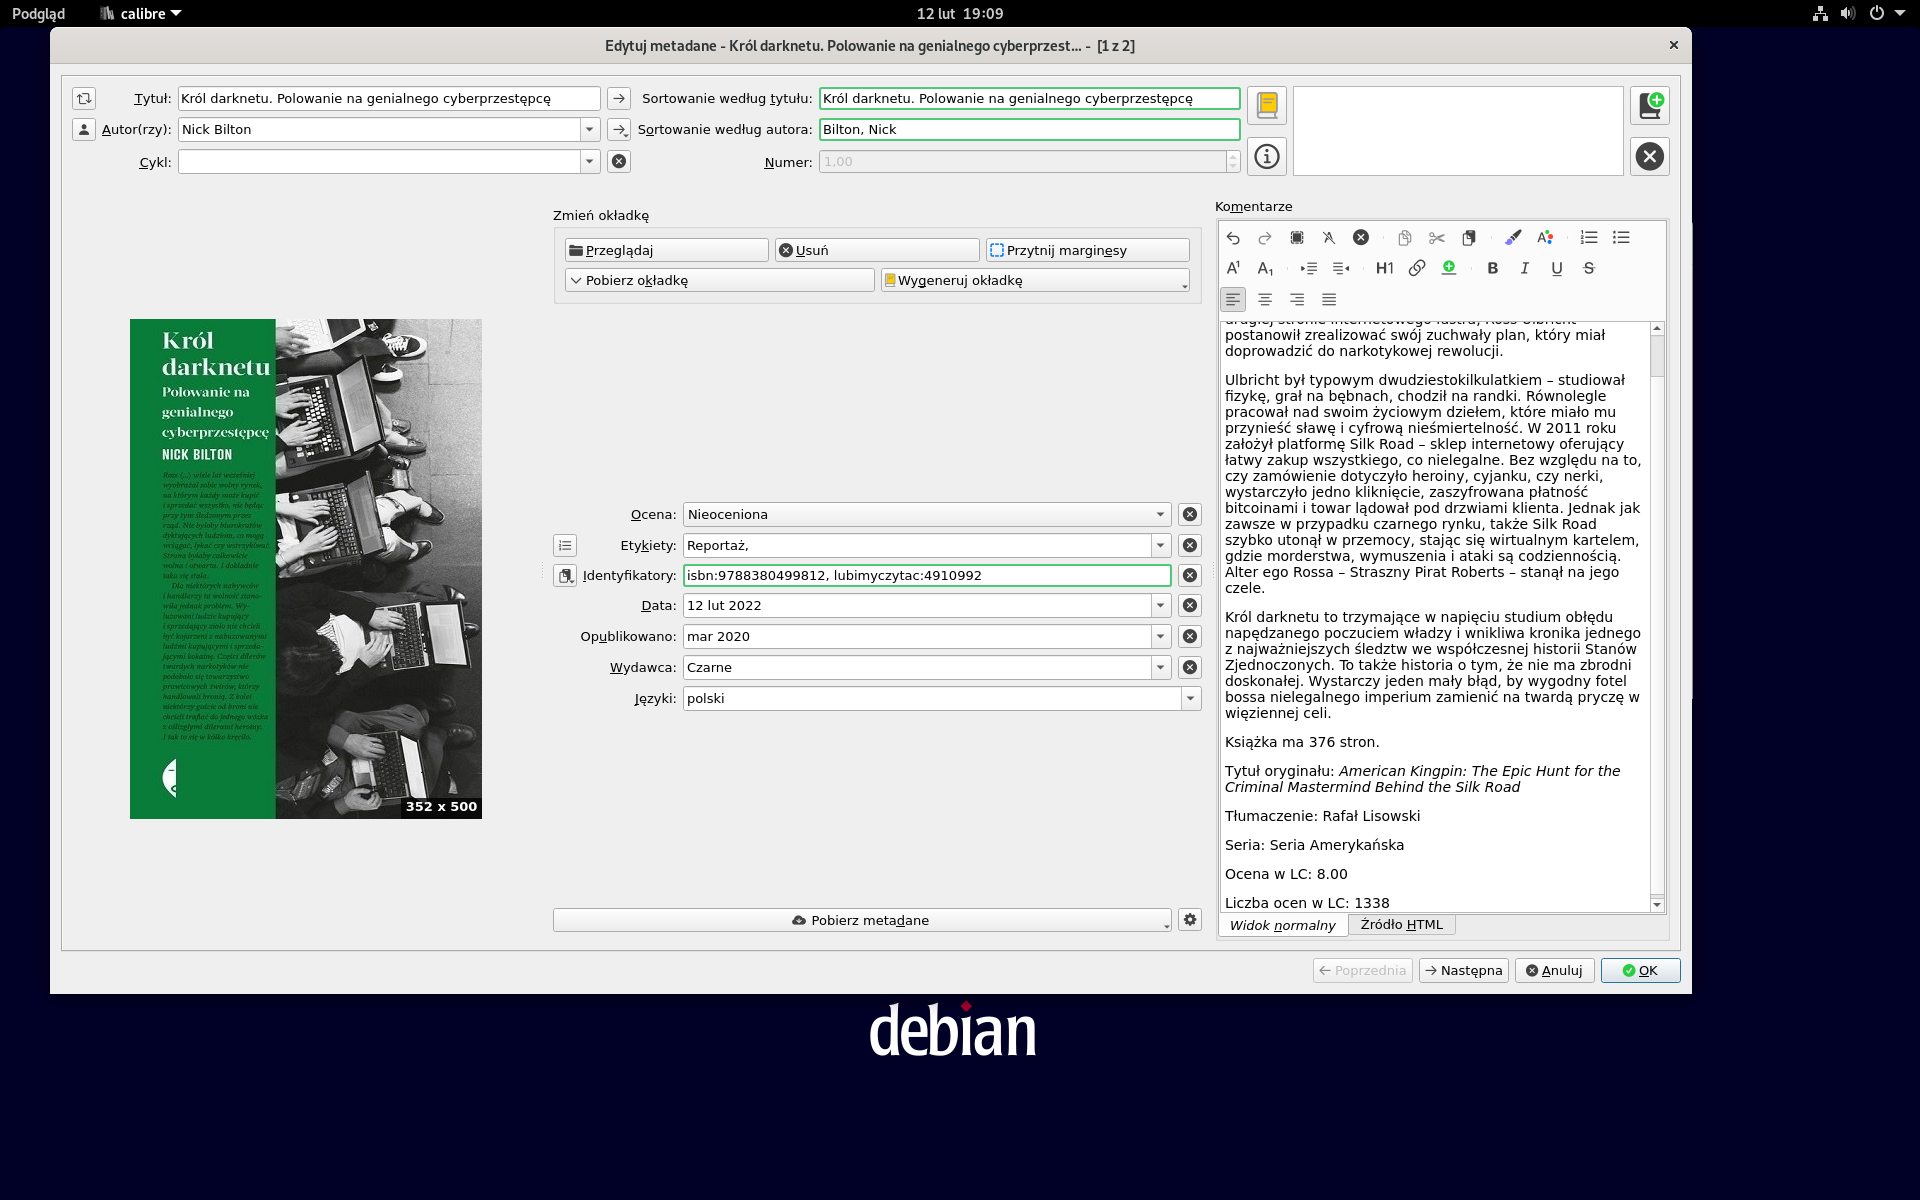This screenshot has height=1200, width=1920.
Task: Toggle bold formatting in comments
Action: [1492, 268]
